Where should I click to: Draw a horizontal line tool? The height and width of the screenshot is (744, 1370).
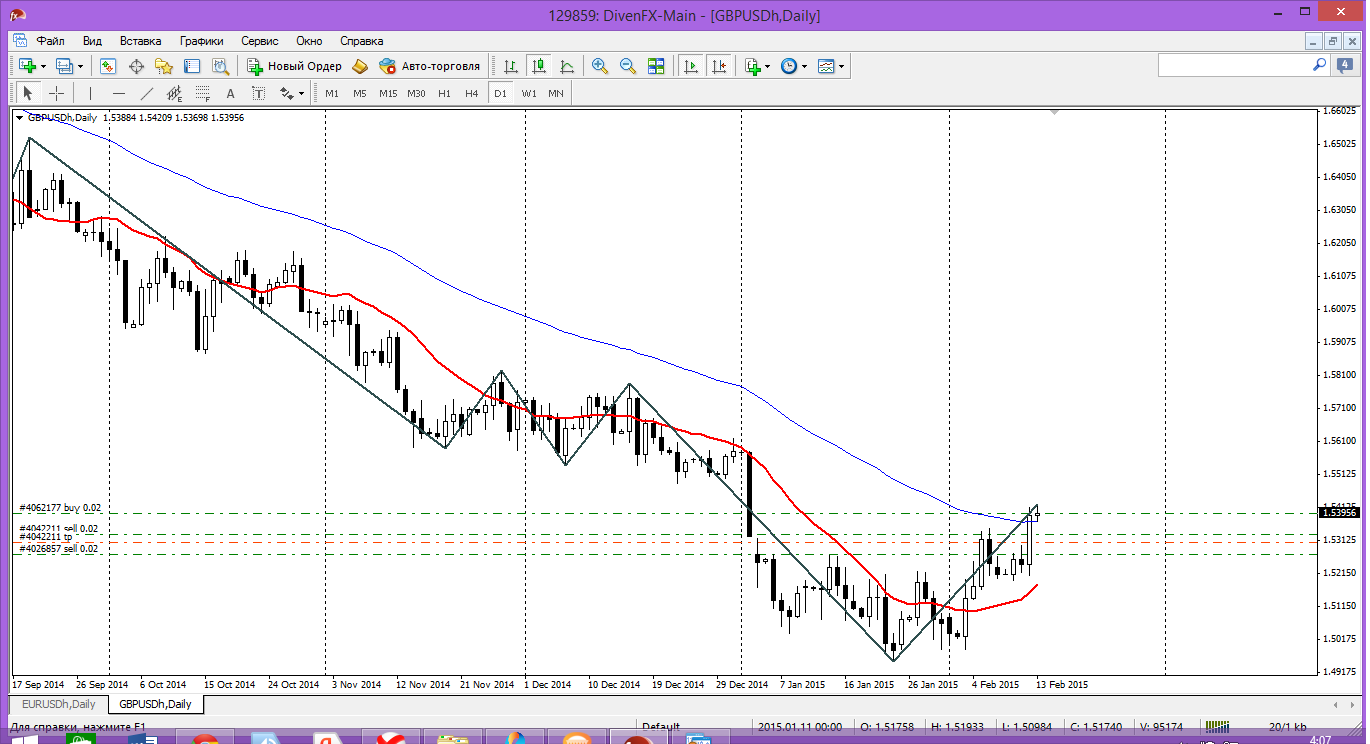pyautogui.click(x=119, y=93)
